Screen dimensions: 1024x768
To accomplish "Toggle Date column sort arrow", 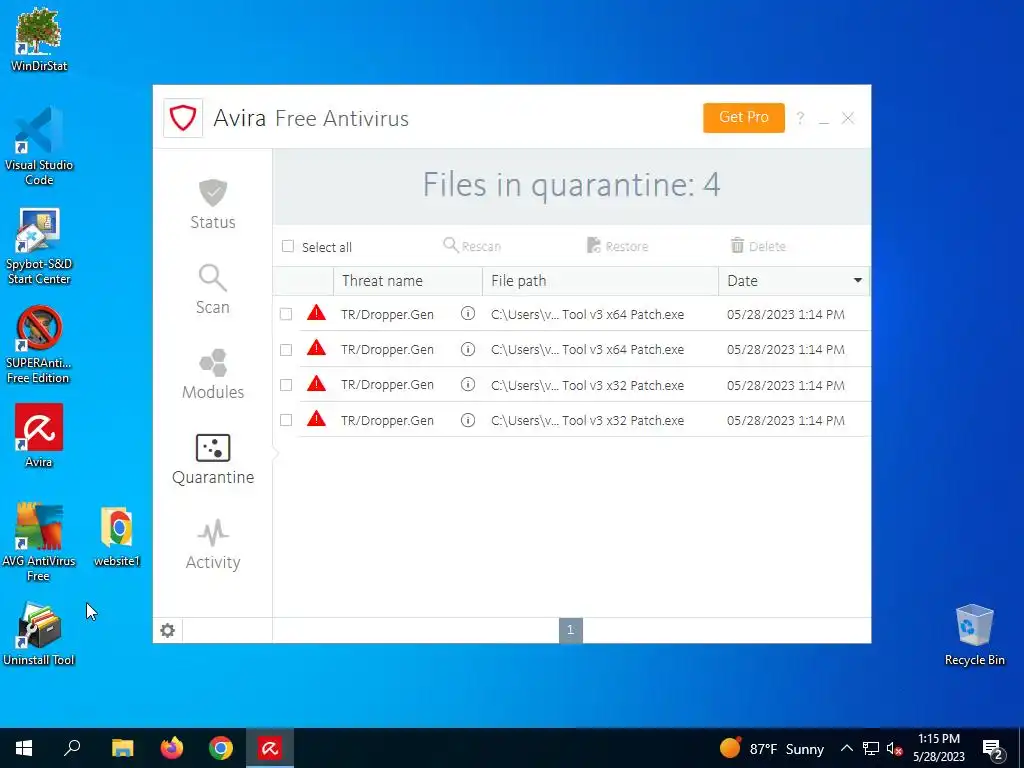I will pos(857,280).
